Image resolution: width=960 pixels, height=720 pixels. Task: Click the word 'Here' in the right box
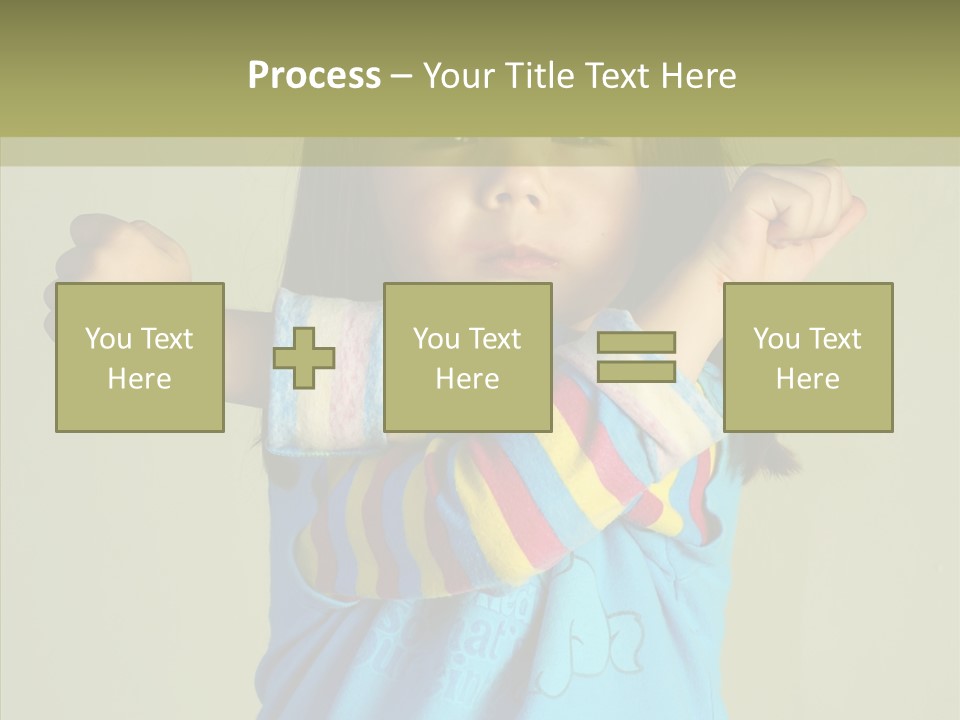(807, 378)
